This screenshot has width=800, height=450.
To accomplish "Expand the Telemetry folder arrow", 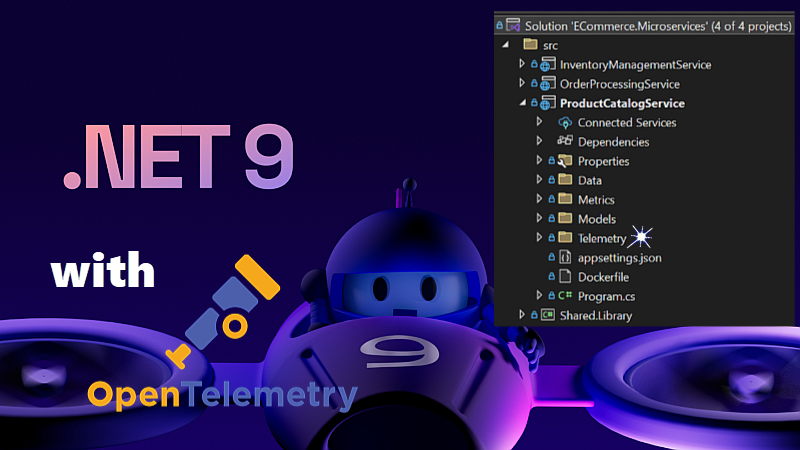I will coord(539,238).
